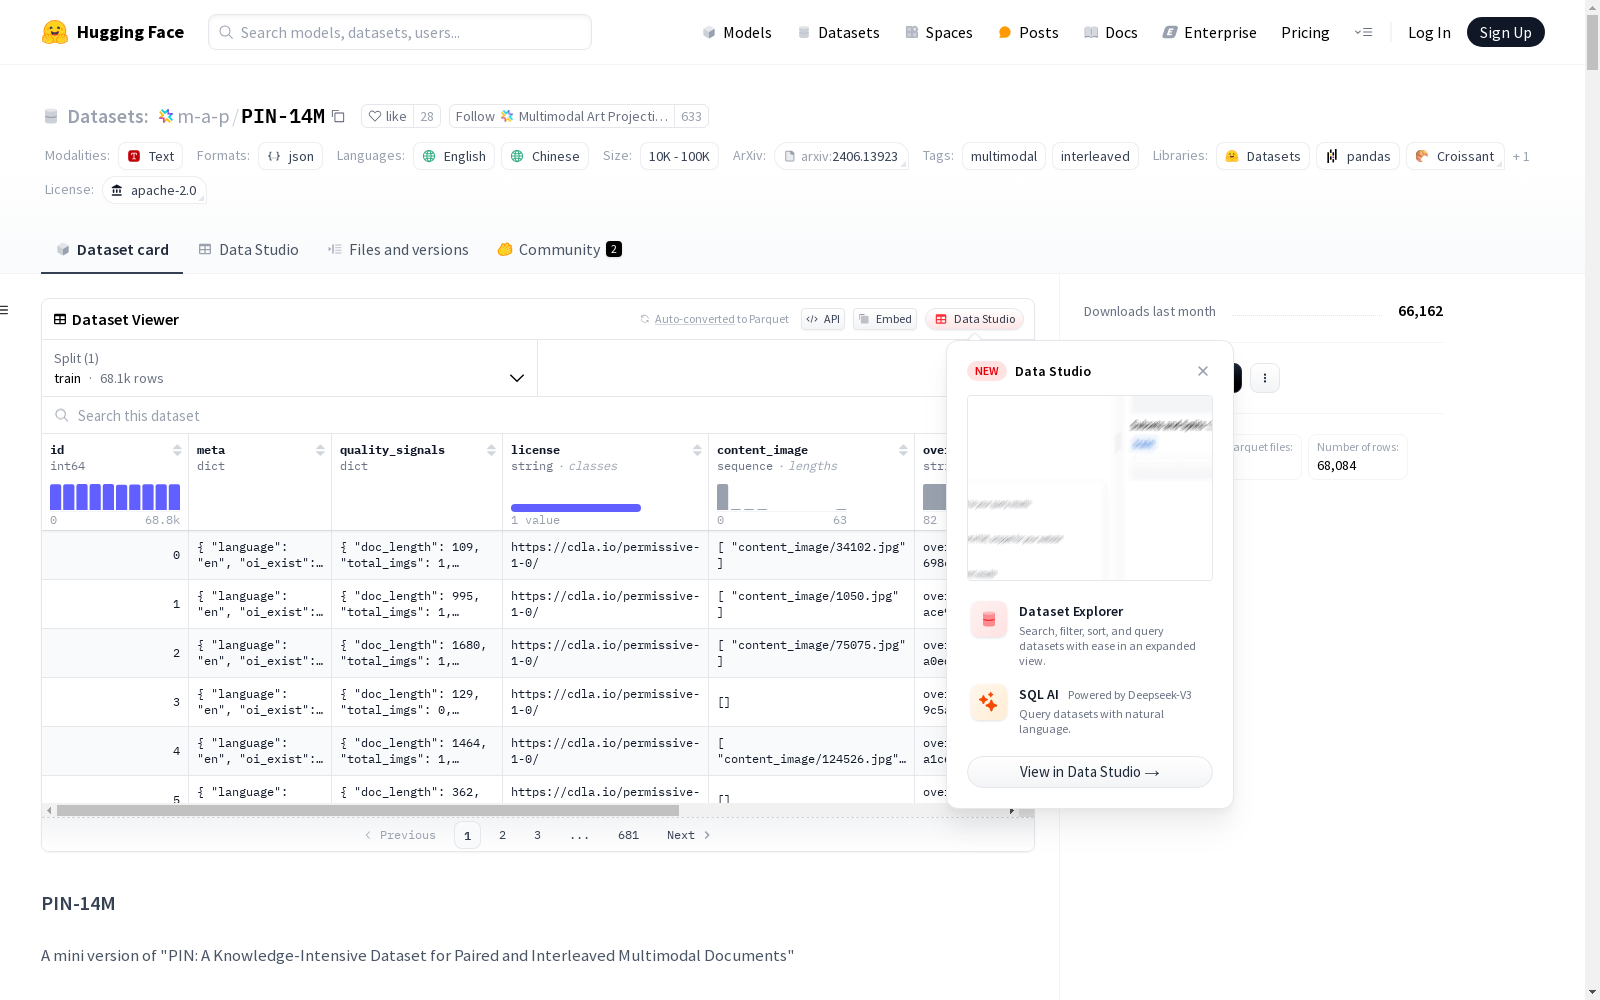
Task: Click the horizontal table scrollbar thumb
Action: 368,810
